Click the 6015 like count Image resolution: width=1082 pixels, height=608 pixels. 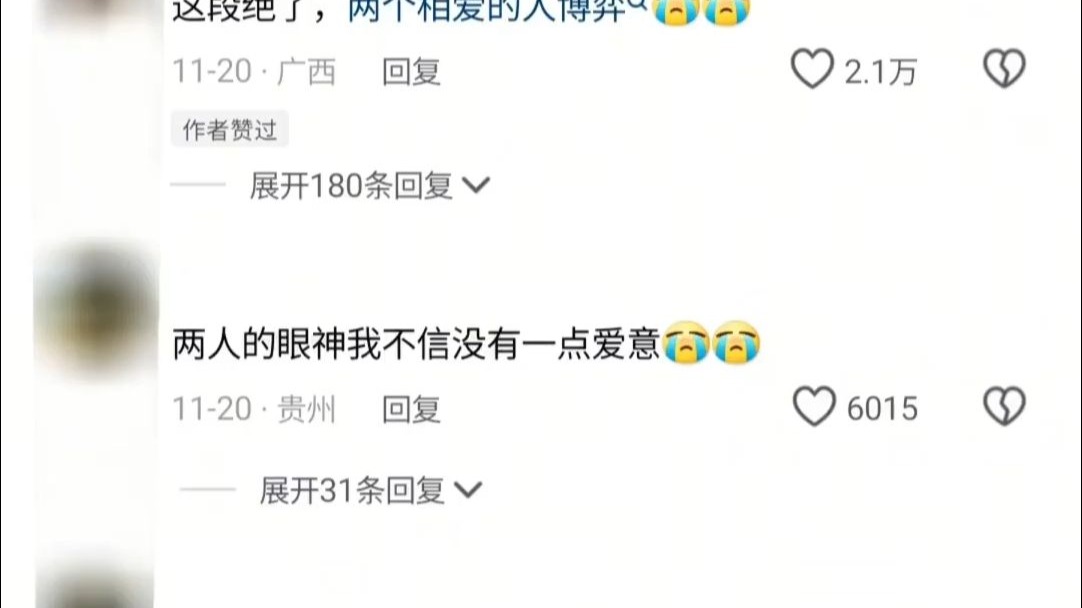coord(882,409)
